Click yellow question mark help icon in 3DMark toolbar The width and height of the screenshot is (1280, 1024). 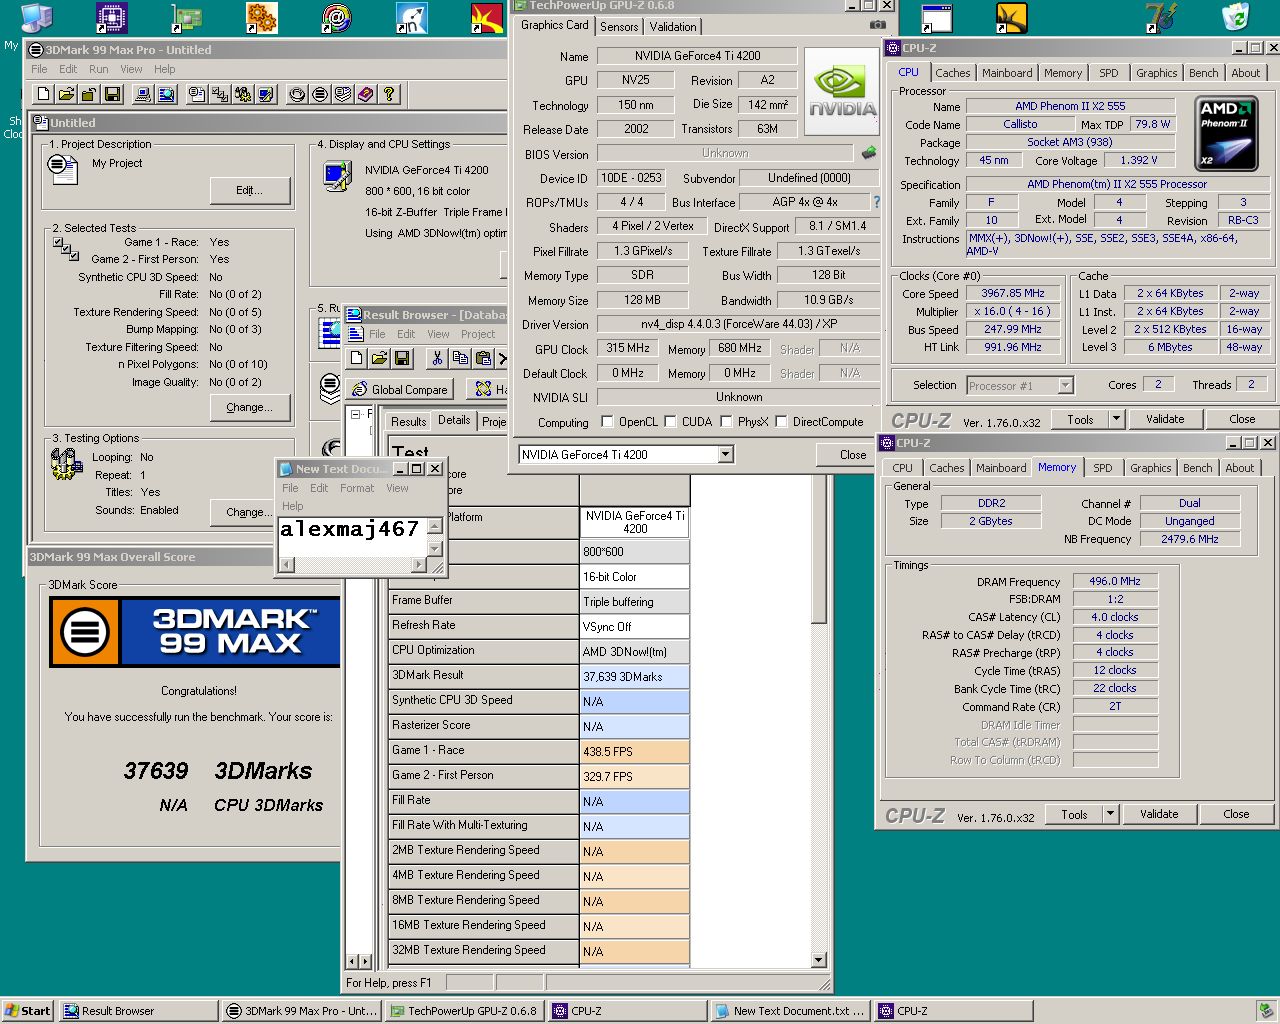tap(389, 94)
